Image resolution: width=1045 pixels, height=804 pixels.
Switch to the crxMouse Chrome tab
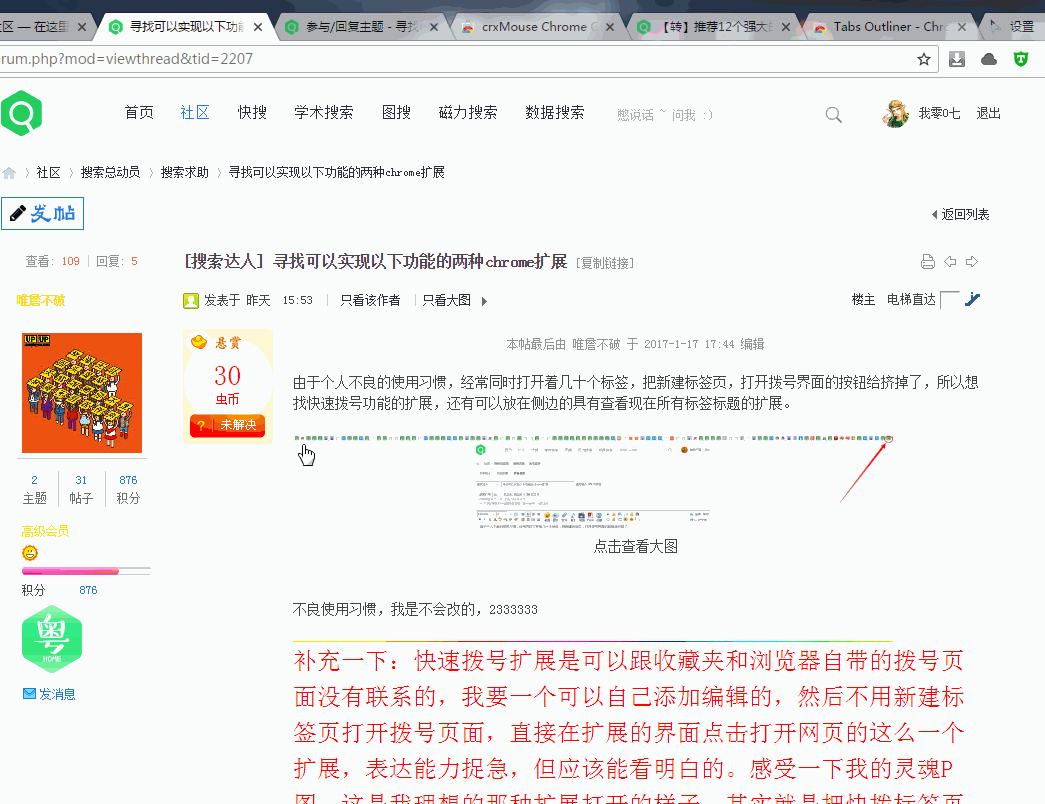pyautogui.click(x=540, y=27)
